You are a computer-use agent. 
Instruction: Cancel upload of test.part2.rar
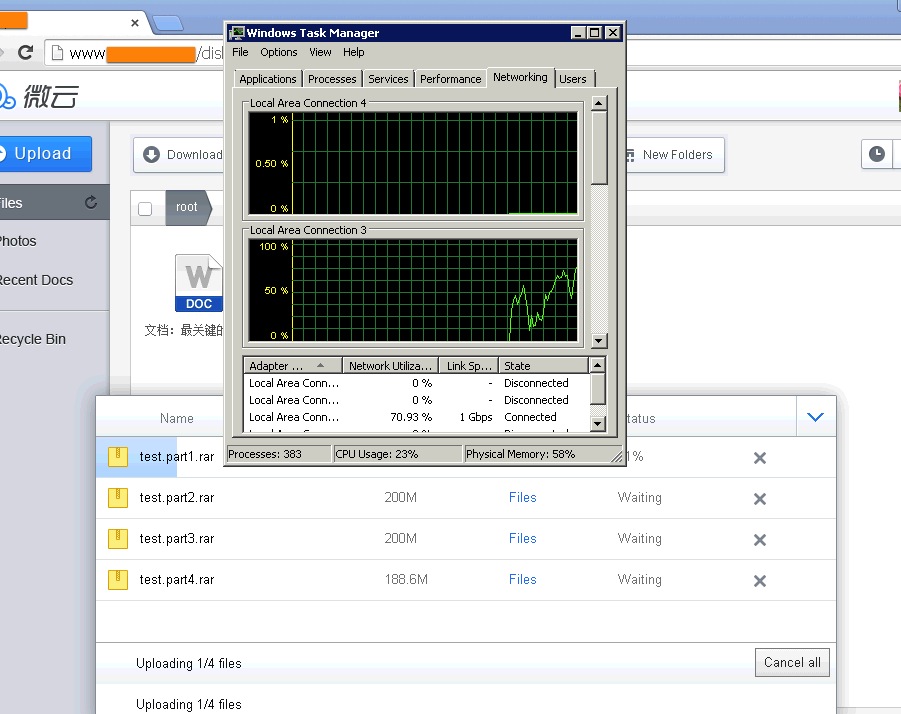pyautogui.click(x=760, y=499)
